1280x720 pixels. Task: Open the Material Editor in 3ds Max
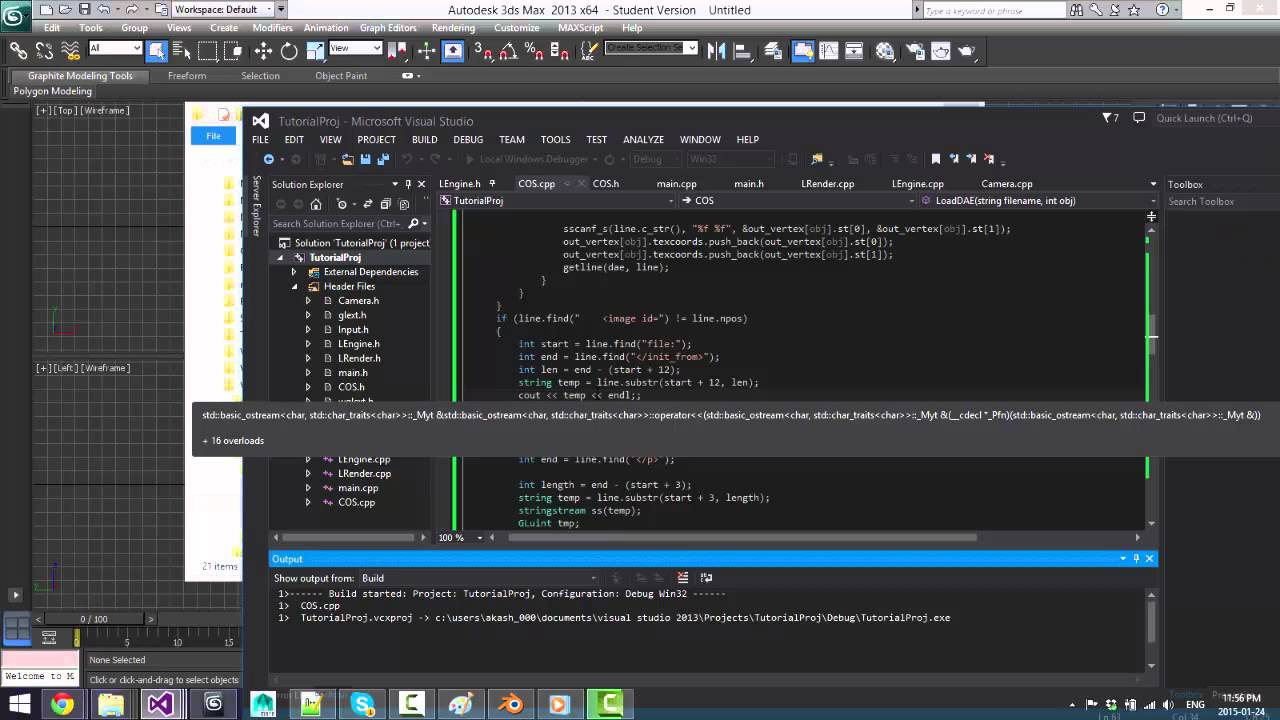885,50
